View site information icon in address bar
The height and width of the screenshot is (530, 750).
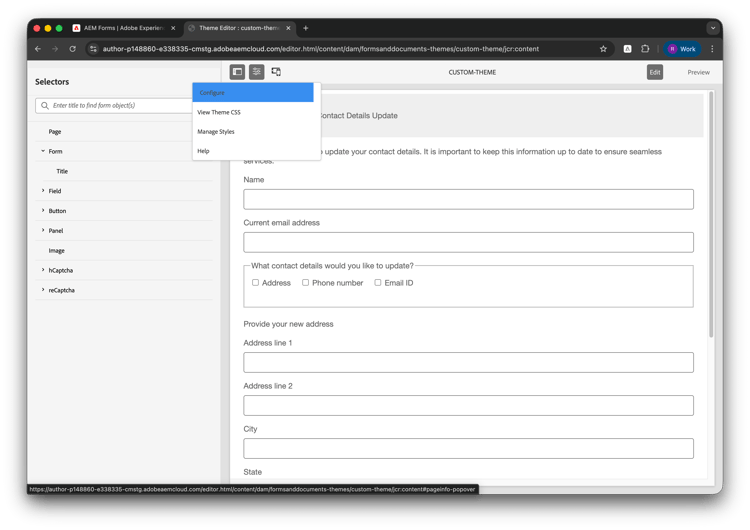click(93, 49)
